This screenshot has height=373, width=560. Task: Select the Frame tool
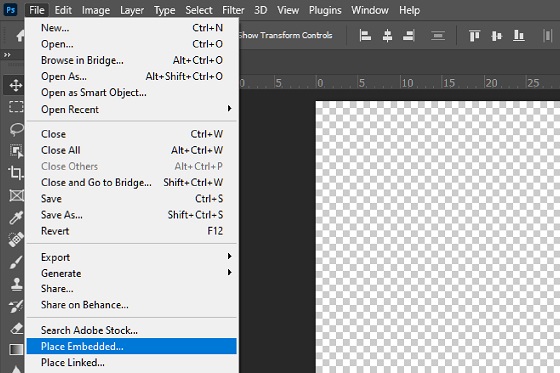pos(16,195)
